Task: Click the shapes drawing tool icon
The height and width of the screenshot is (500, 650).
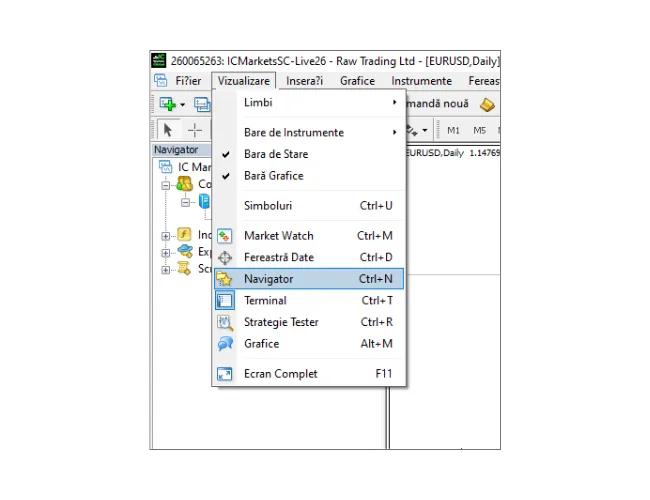Action: [412, 131]
